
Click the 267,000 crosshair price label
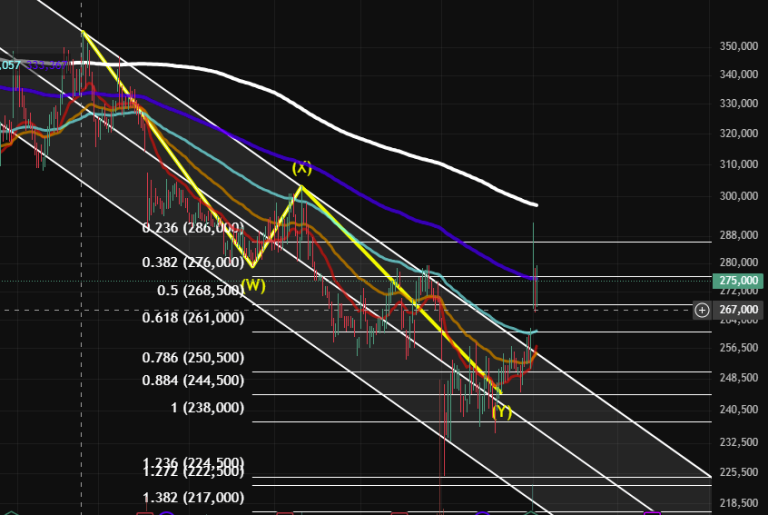(x=738, y=310)
